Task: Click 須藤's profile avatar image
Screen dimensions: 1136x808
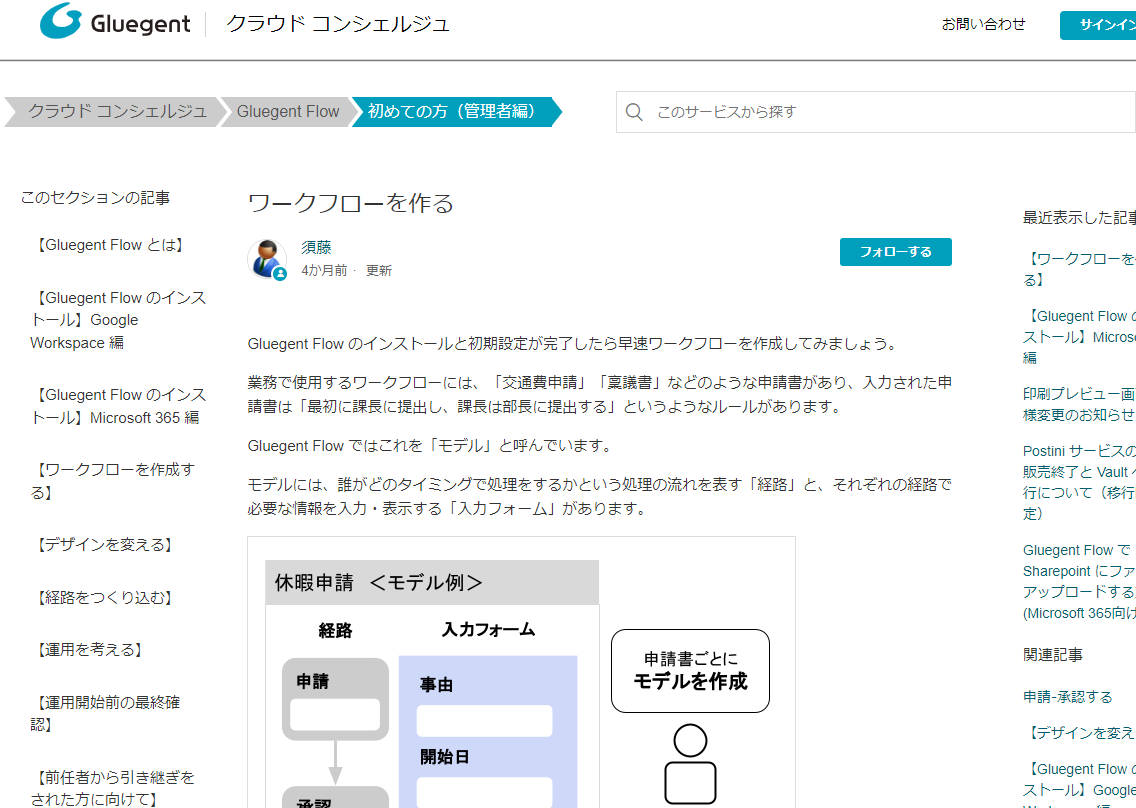Action: [x=267, y=259]
